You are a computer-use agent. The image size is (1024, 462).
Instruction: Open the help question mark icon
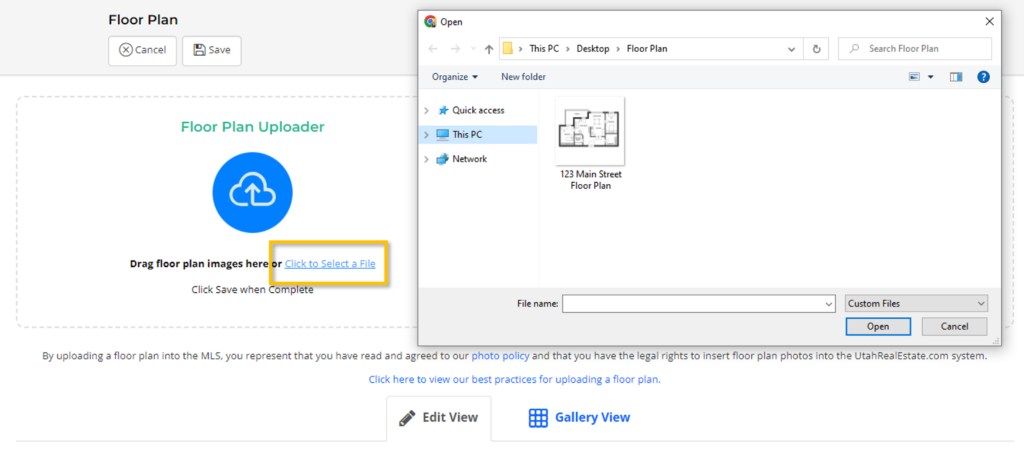pos(983,77)
